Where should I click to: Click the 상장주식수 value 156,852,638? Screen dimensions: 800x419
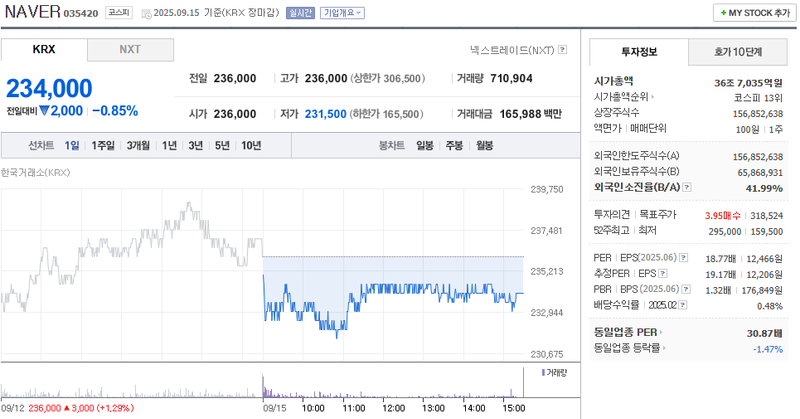pos(758,114)
